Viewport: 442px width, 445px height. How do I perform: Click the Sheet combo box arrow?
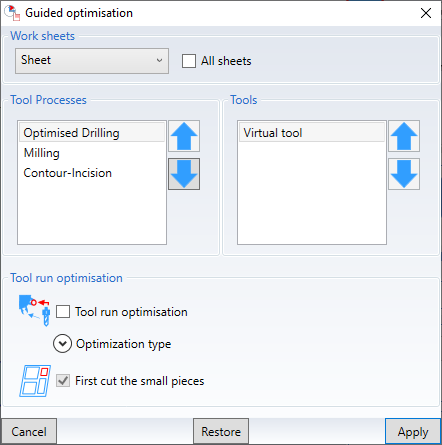[160, 61]
